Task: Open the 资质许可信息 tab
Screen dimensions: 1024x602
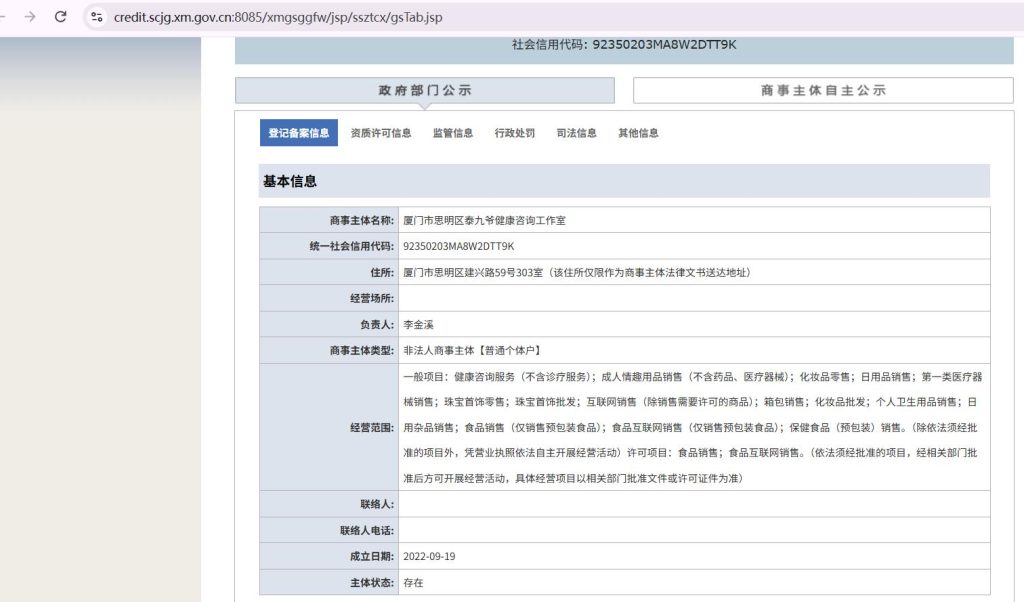Action: [x=381, y=133]
